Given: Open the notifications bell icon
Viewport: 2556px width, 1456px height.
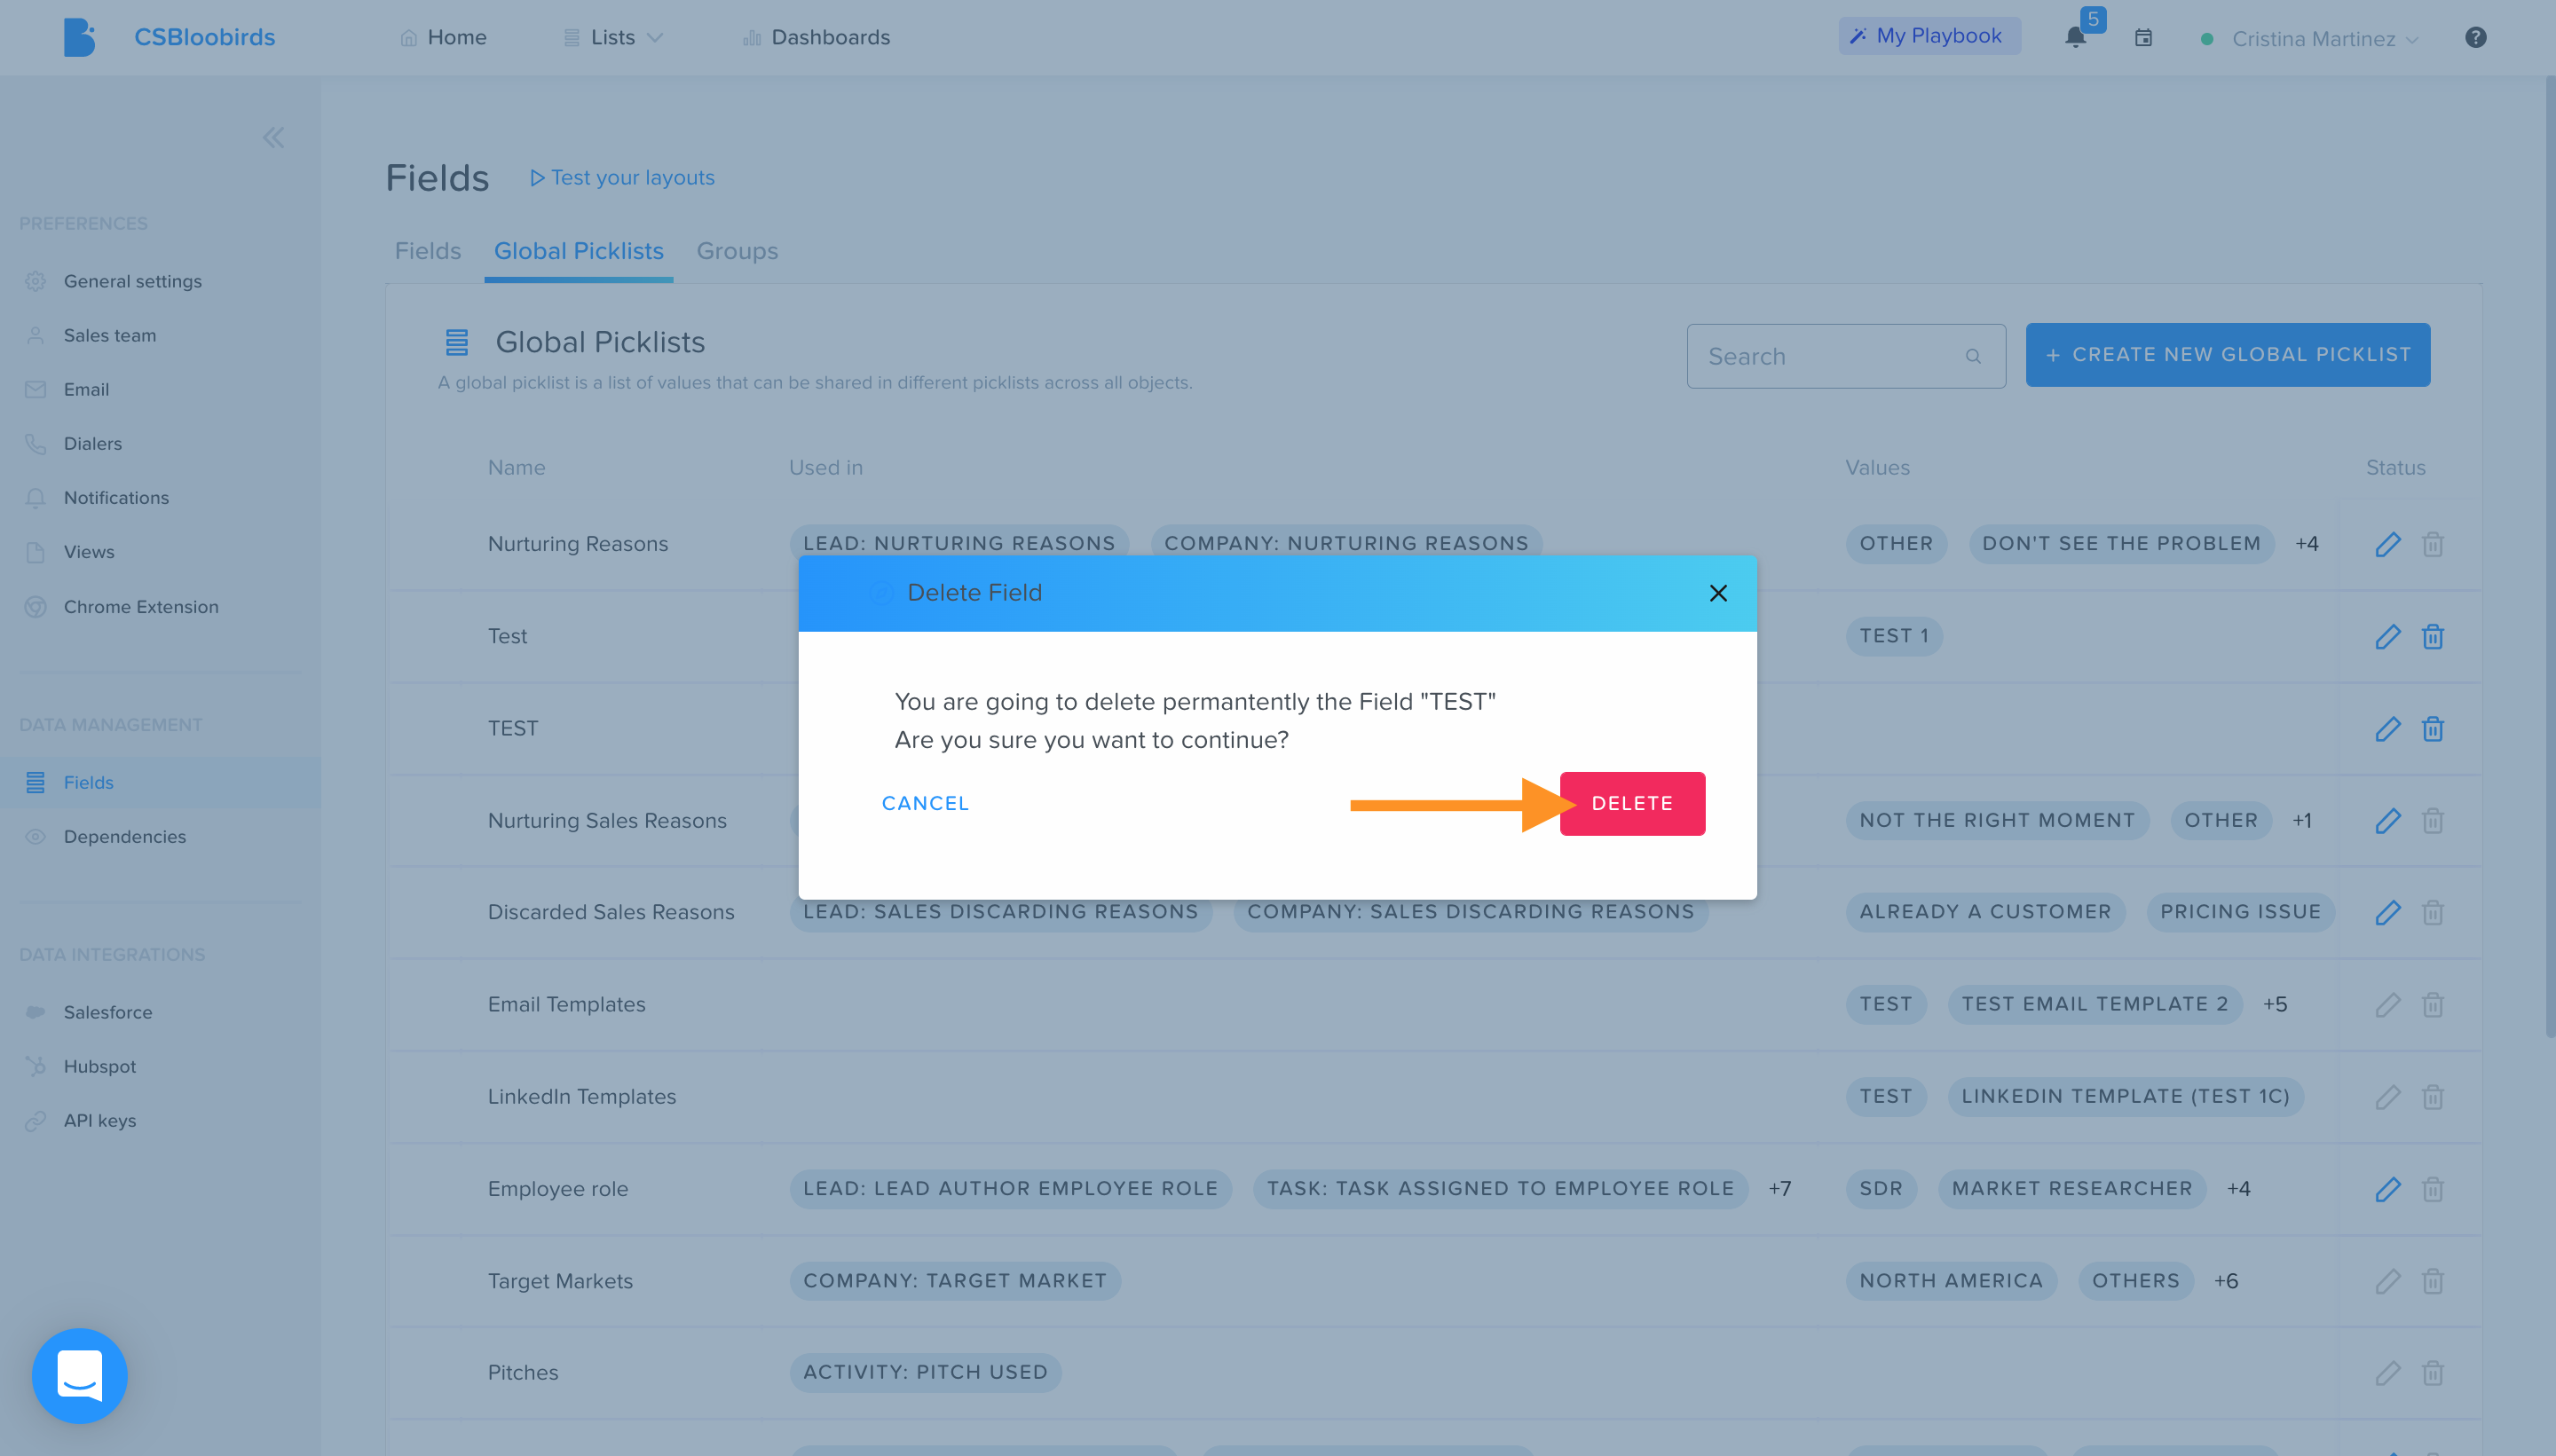Looking at the screenshot, I should tap(2076, 37).
